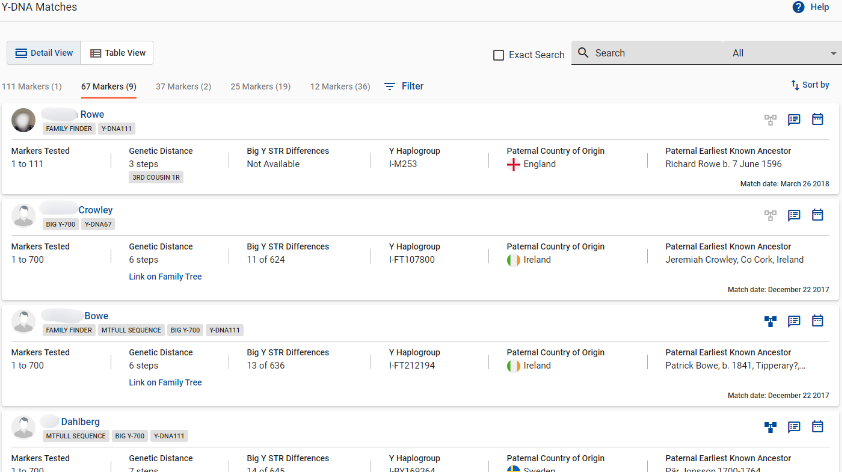Screen dimensions: 842x472
Task: Click haplogroup I-FT107800 text
Action: click(412, 259)
